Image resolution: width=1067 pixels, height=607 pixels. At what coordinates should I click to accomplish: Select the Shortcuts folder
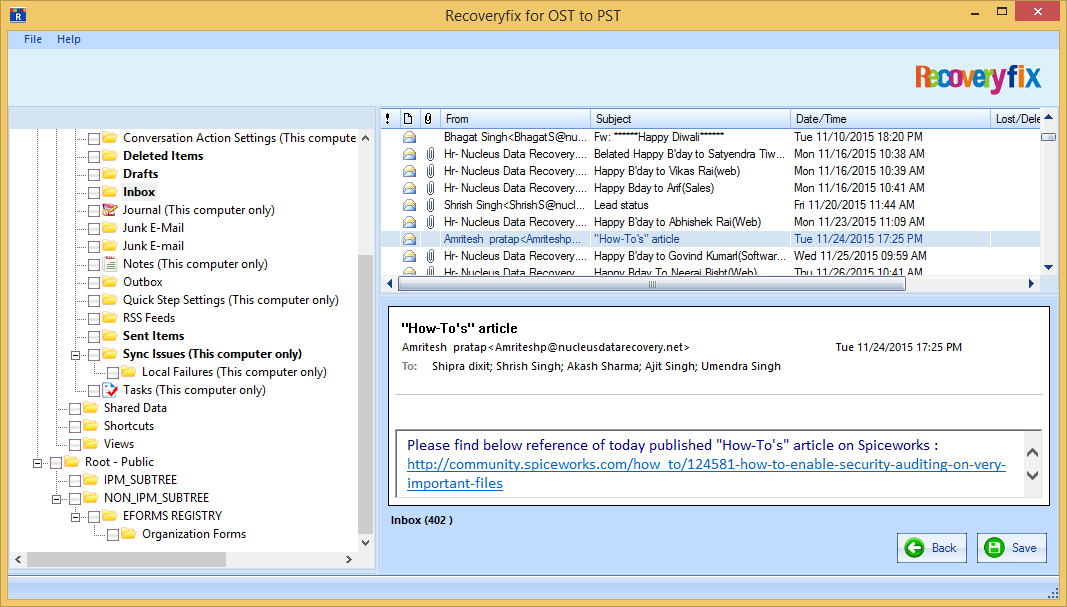click(x=129, y=426)
